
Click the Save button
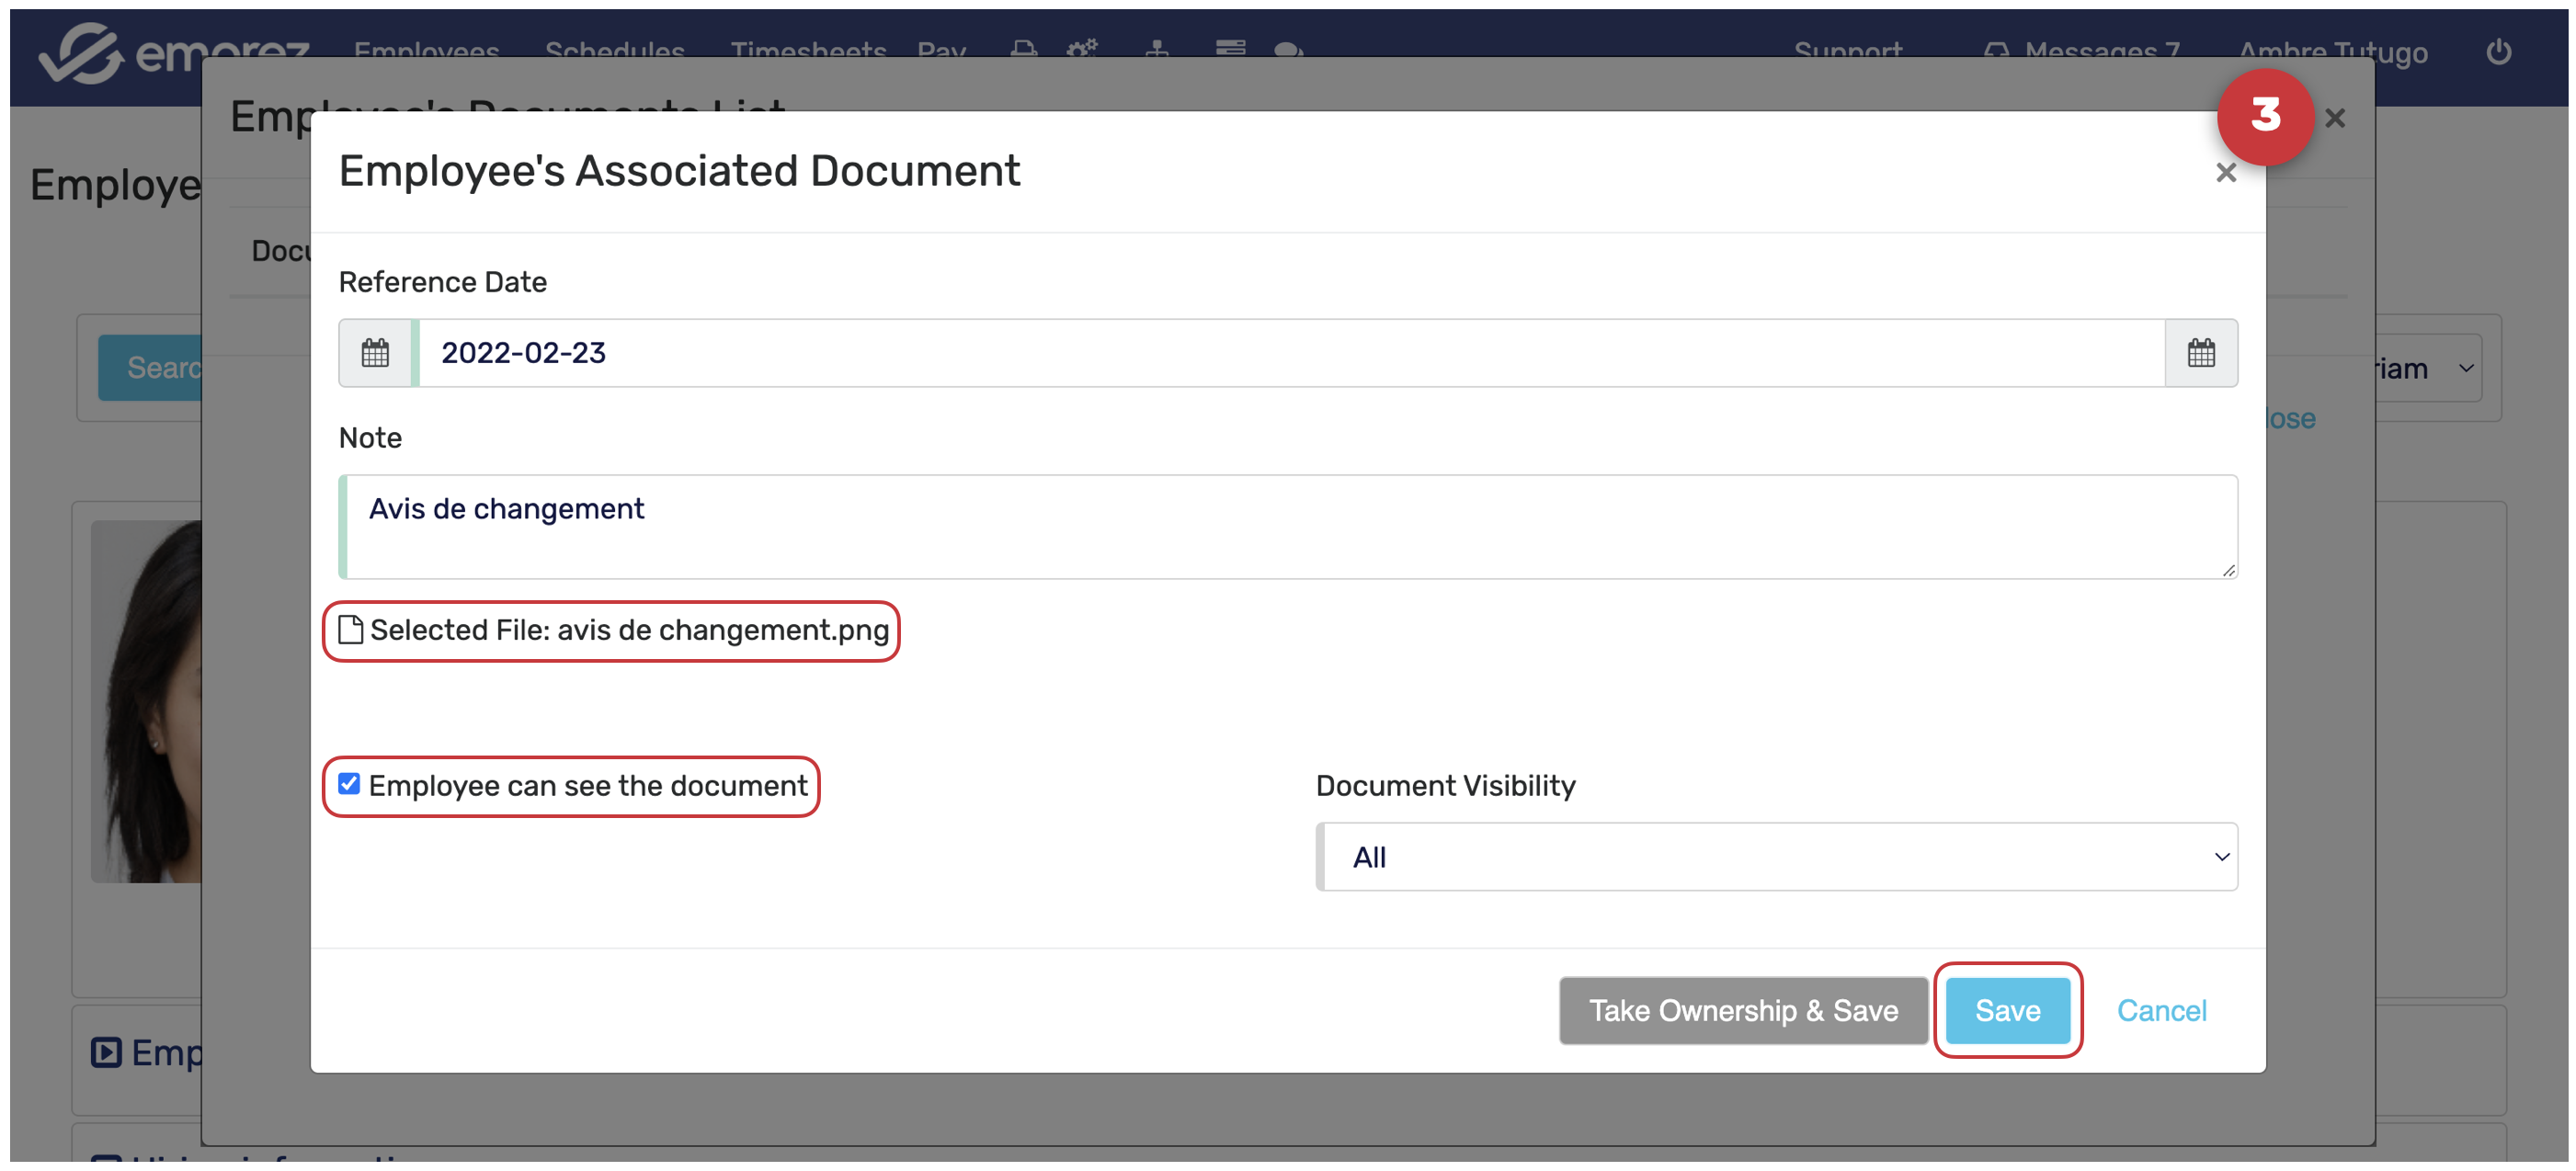pos(2007,1010)
